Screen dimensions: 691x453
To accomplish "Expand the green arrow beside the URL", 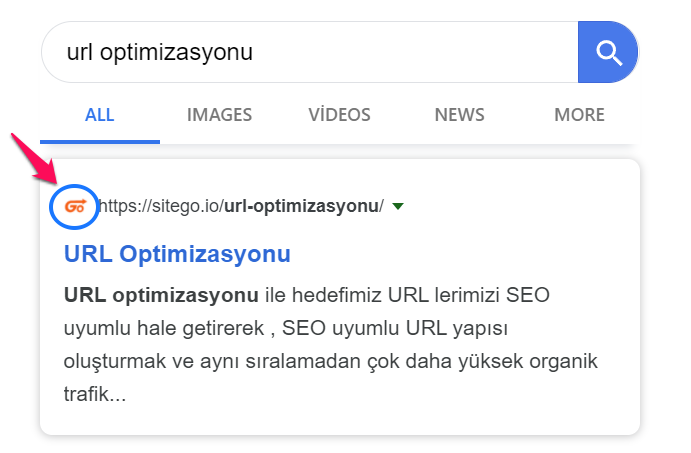I will pos(398,207).
